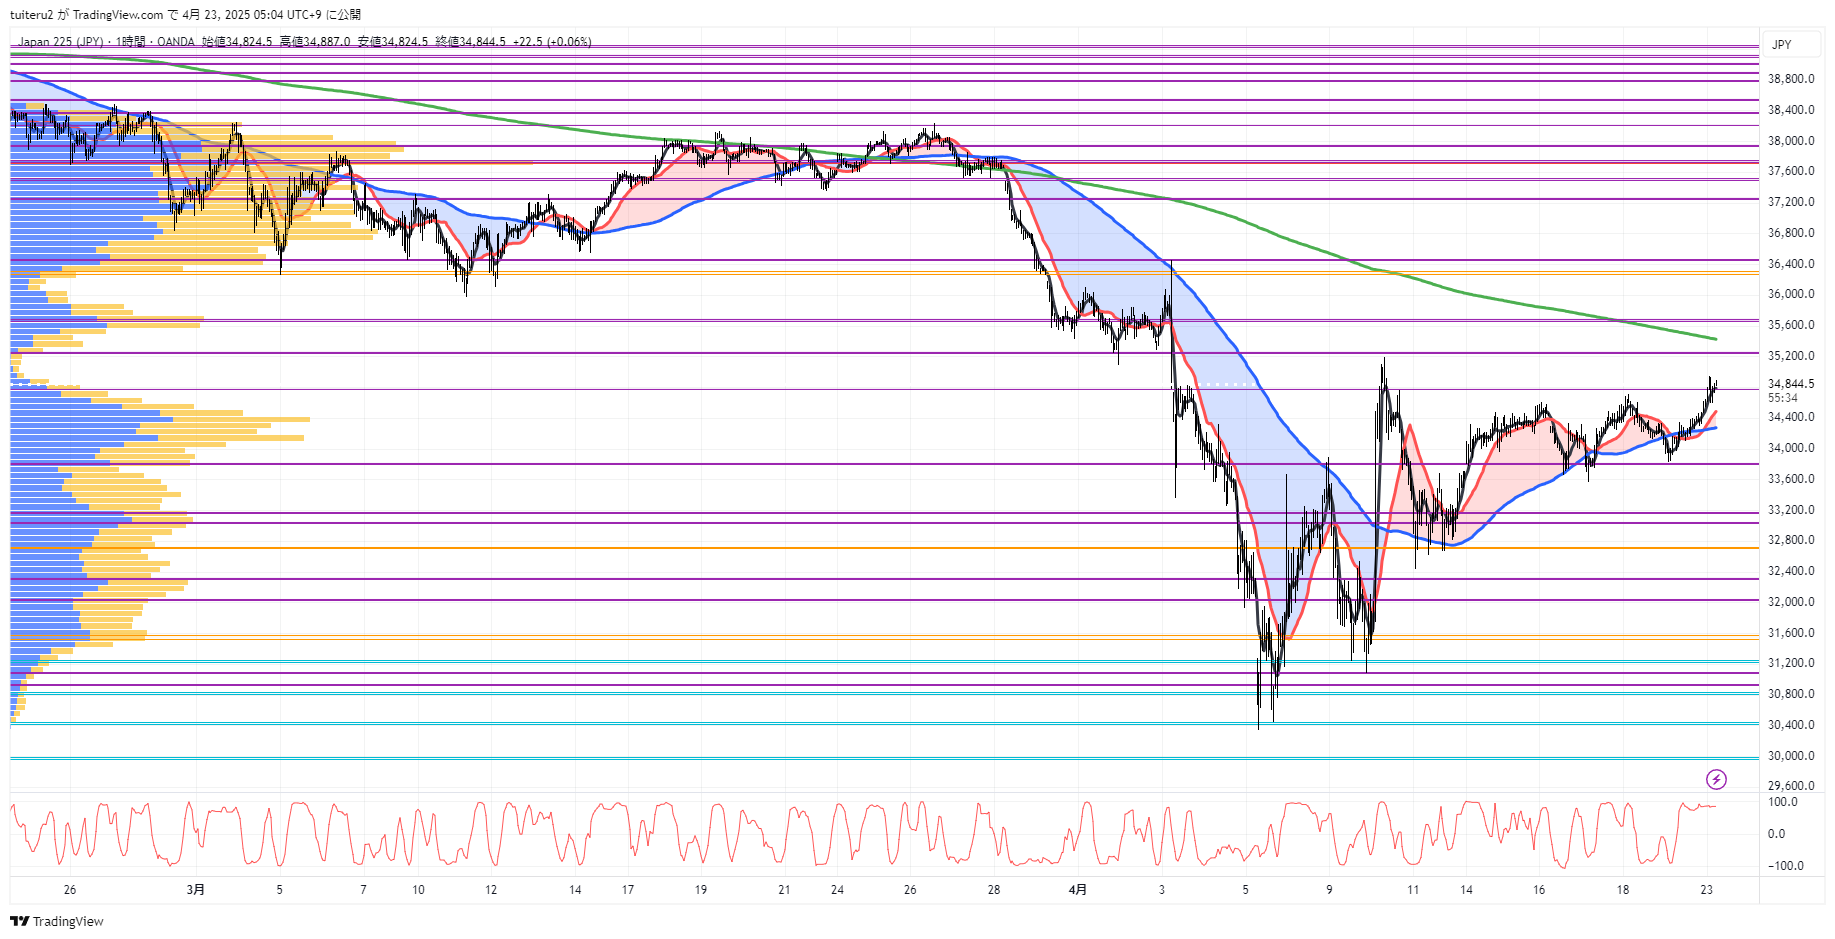The width and height of the screenshot is (1835, 939).
Task: Click the 100.0 oscillator scale label
Action: click(1782, 802)
